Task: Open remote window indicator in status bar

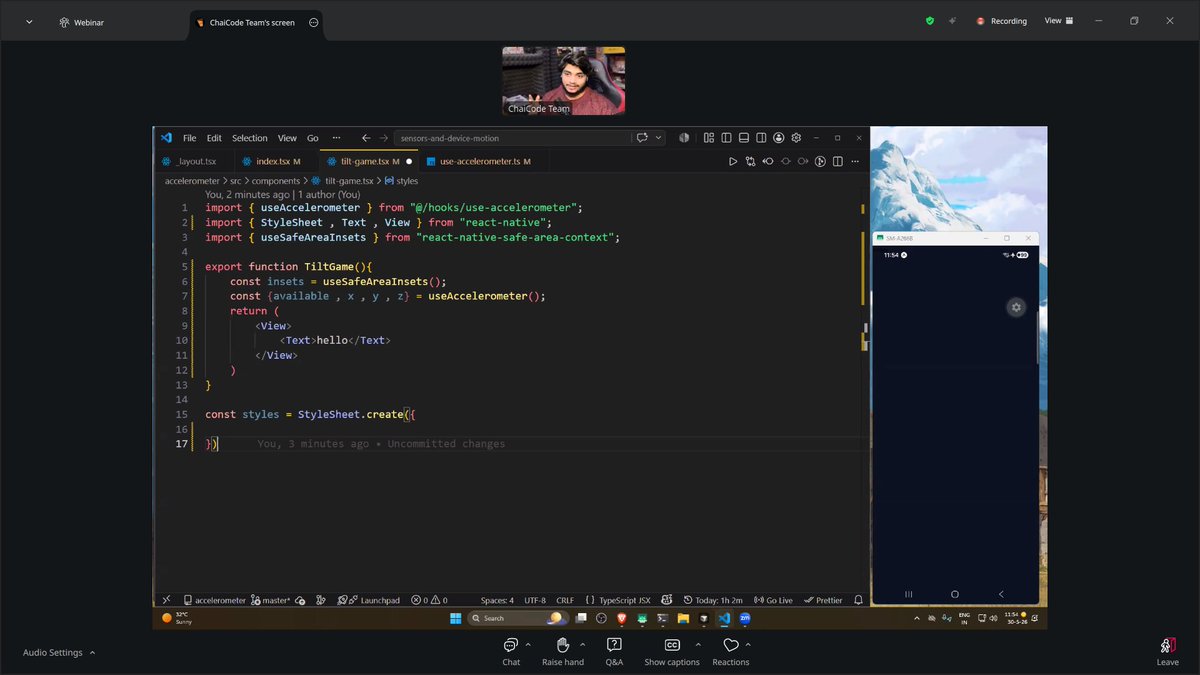Action: (166, 600)
